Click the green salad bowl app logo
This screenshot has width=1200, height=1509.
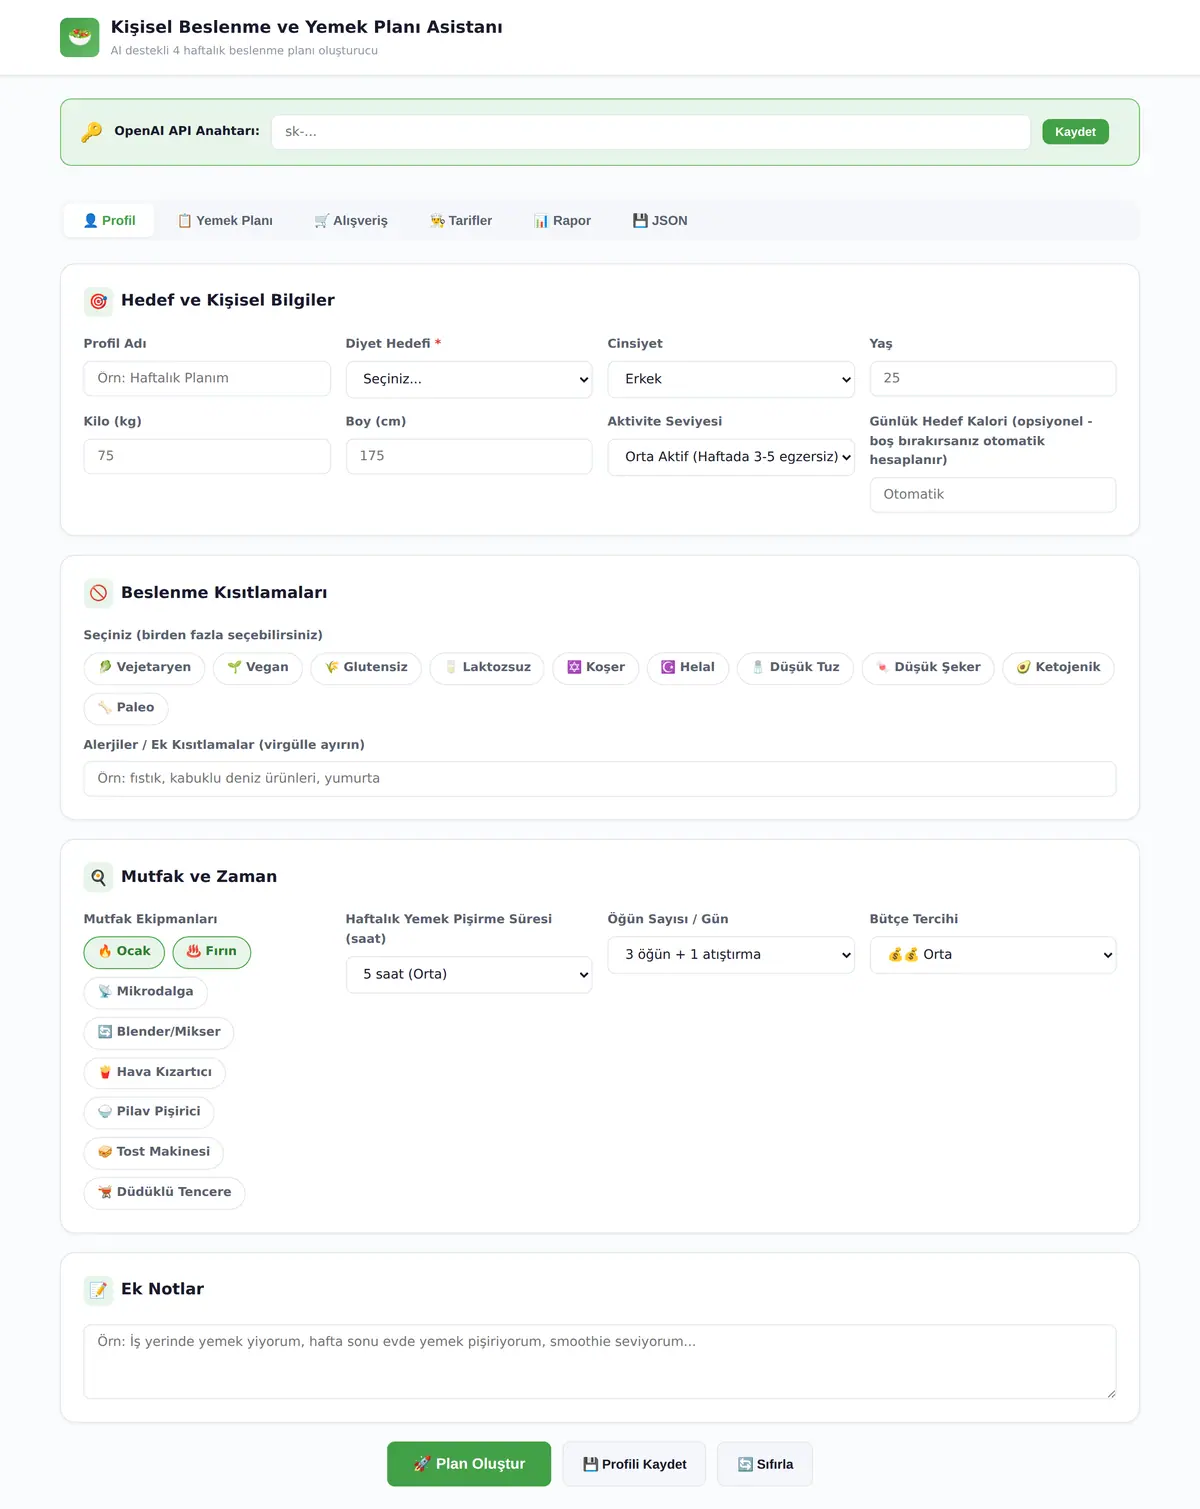coord(80,37)
